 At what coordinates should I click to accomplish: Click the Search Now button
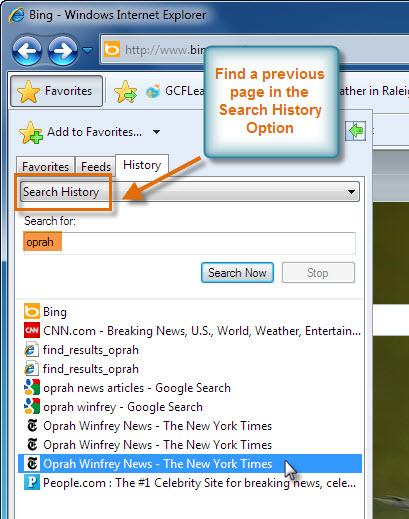click(x=237, y=273)
